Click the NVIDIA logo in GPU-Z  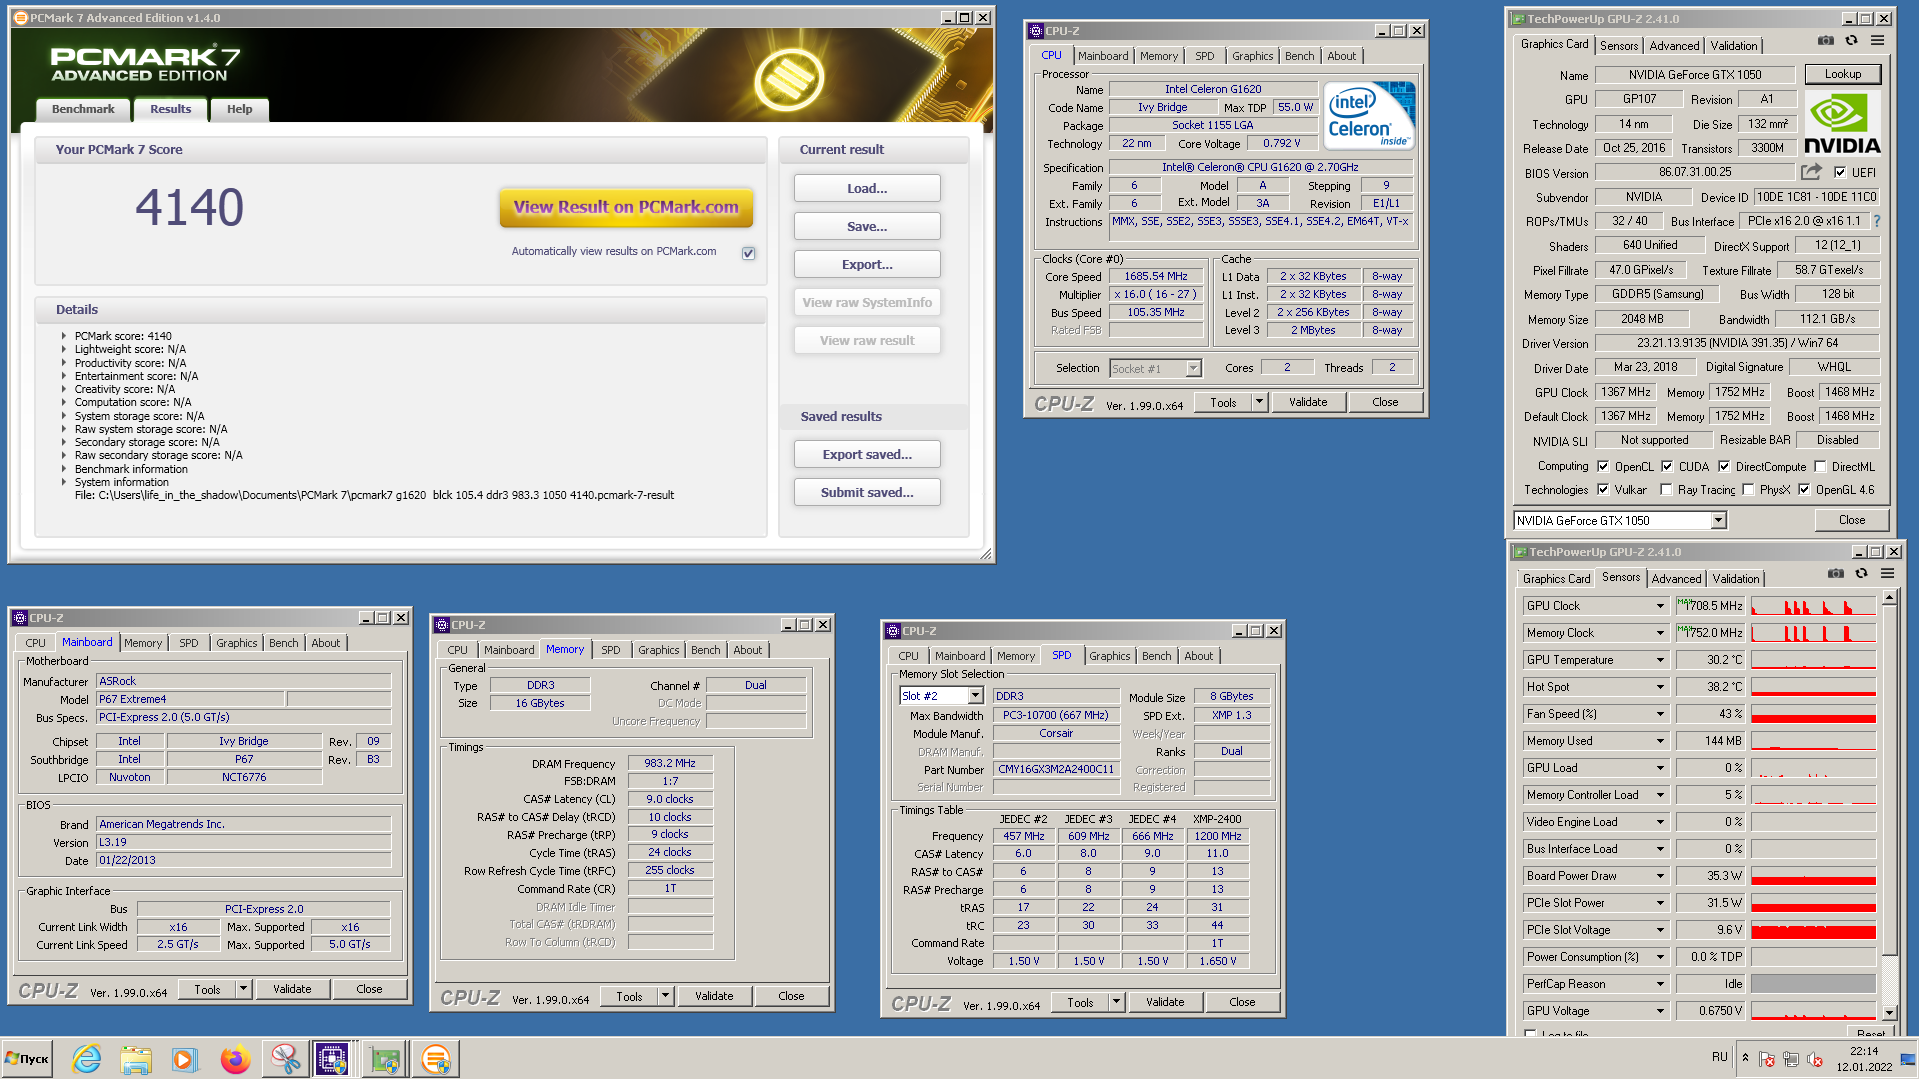(1842, 123)
